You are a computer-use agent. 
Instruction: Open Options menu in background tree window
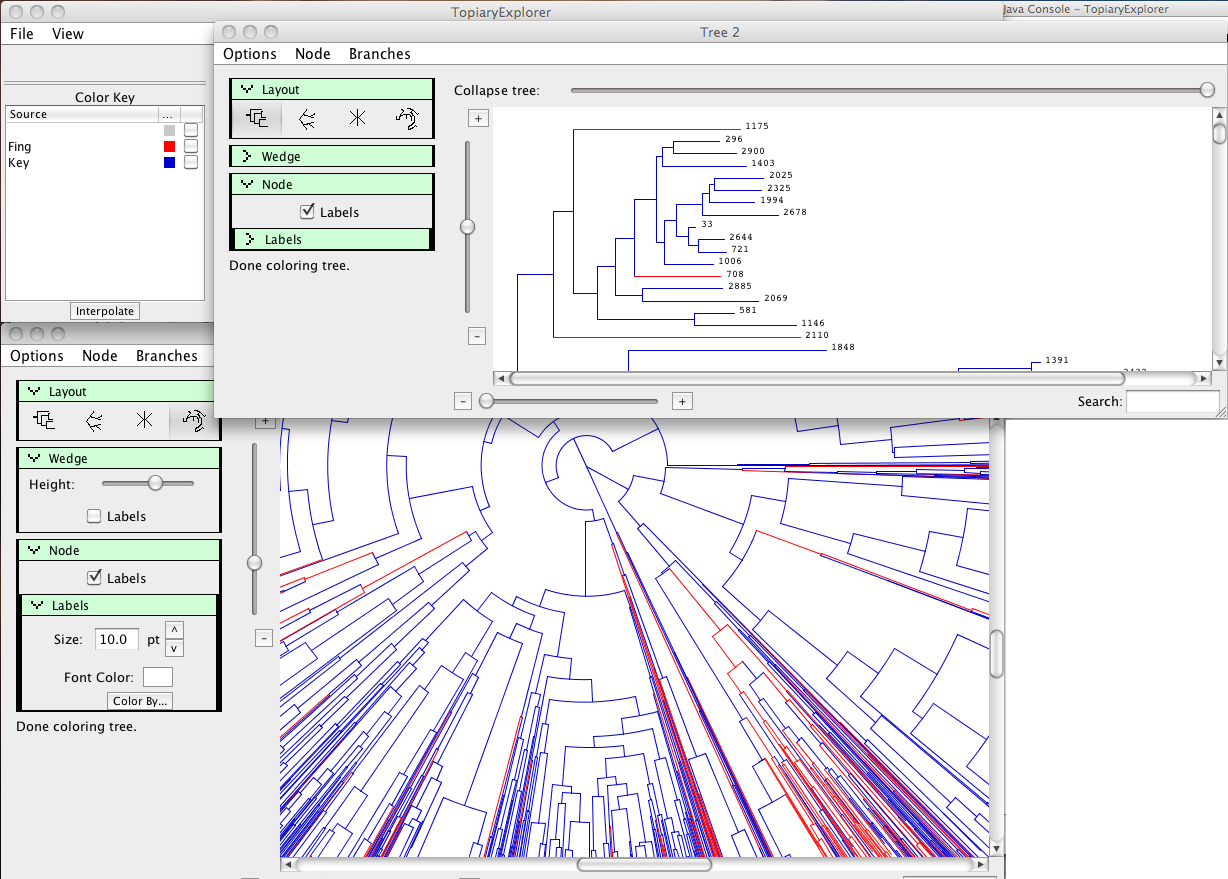coord(37,356)
